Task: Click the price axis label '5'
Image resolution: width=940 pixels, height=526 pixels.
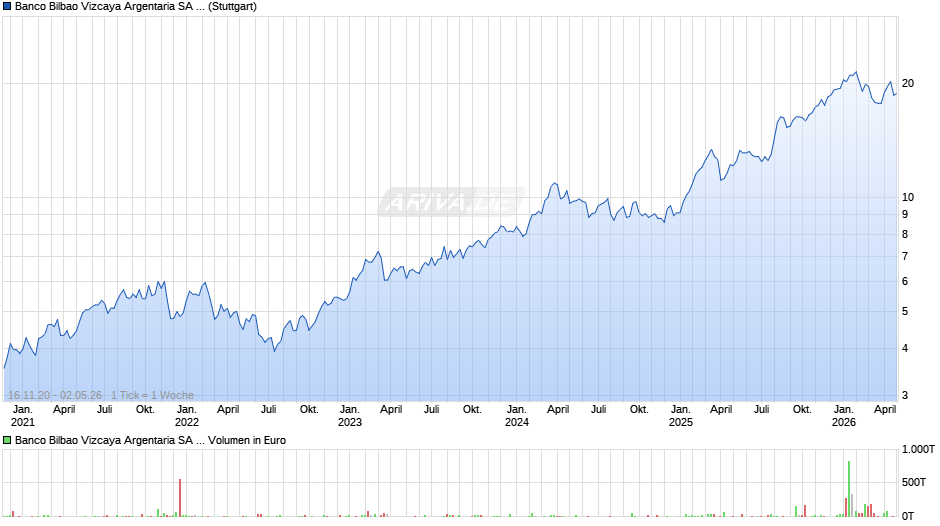Action: [x=905, y=311]
